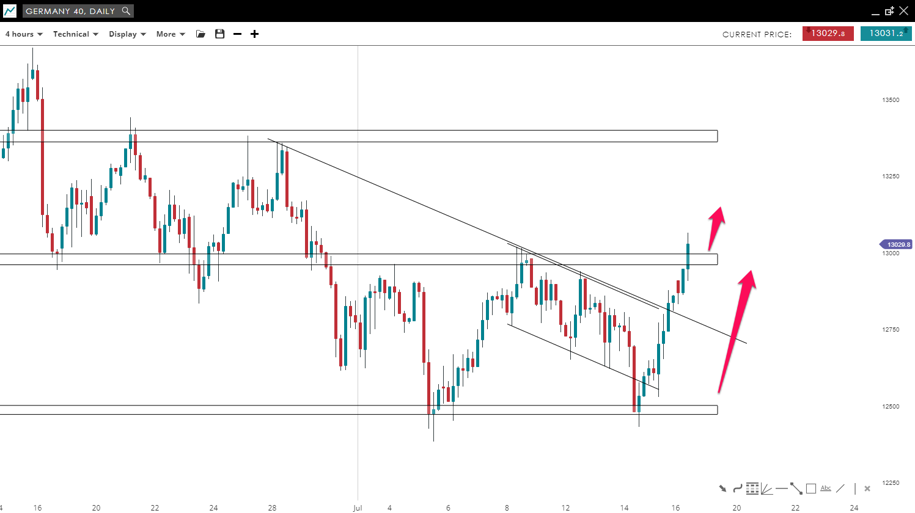Select the freehand curve drawing tool
This screenshot has height=513, width=915.
[x=737, y=489]
